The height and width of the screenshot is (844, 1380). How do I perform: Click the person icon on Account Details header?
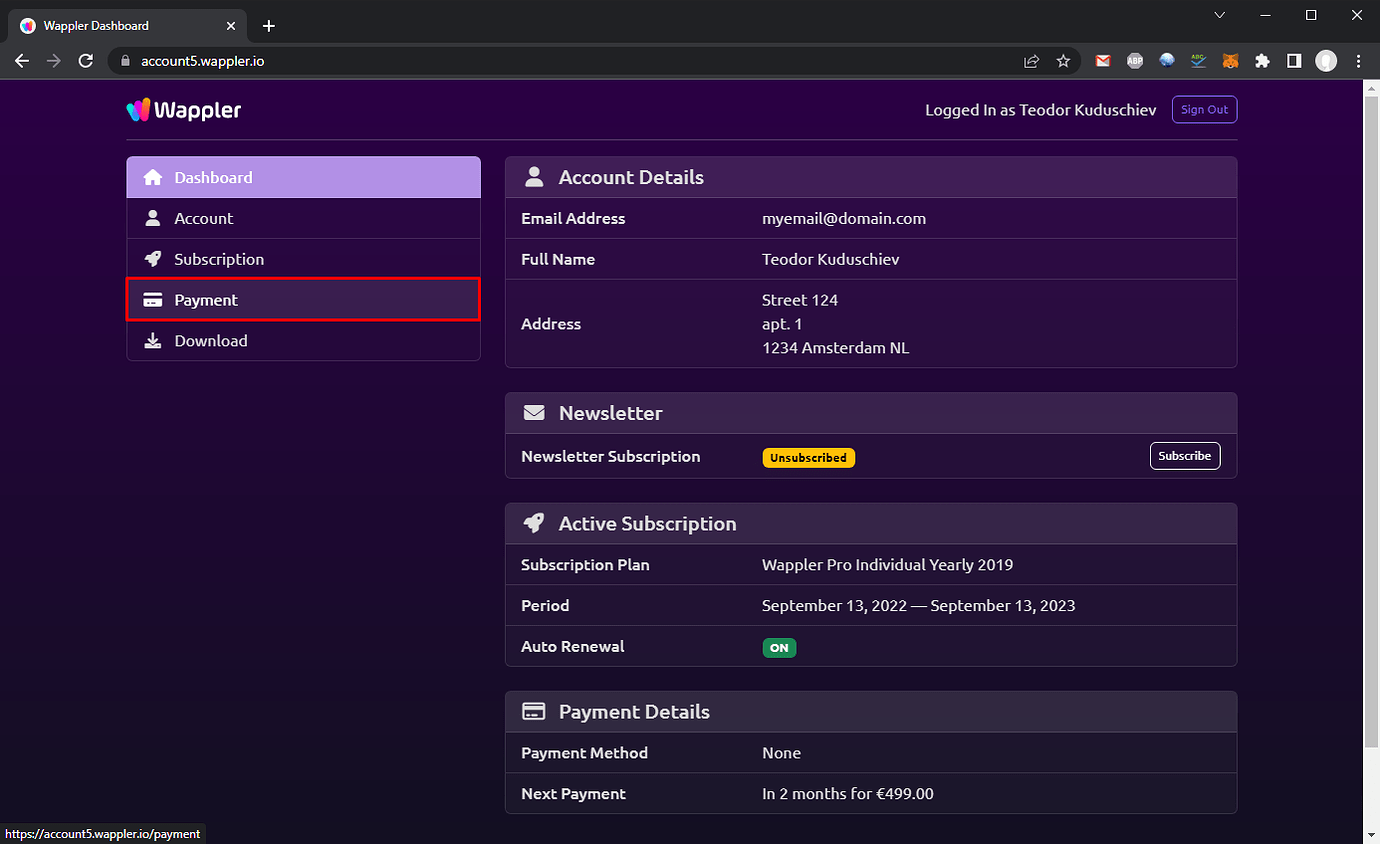[533, 176]
